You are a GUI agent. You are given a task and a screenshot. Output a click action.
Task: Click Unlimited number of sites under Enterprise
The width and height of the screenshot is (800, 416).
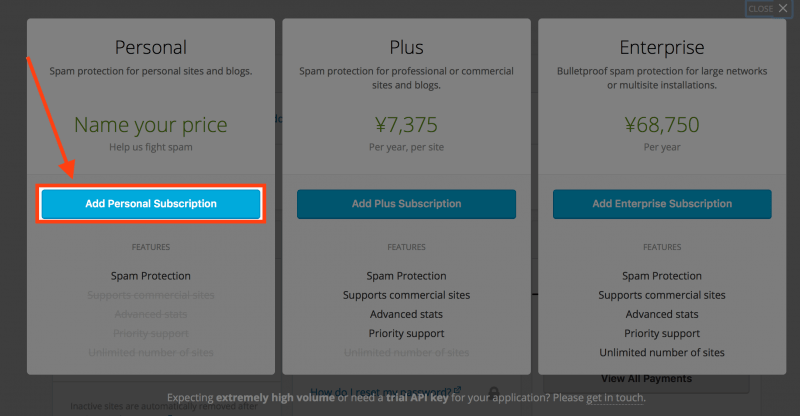point(662,352)
